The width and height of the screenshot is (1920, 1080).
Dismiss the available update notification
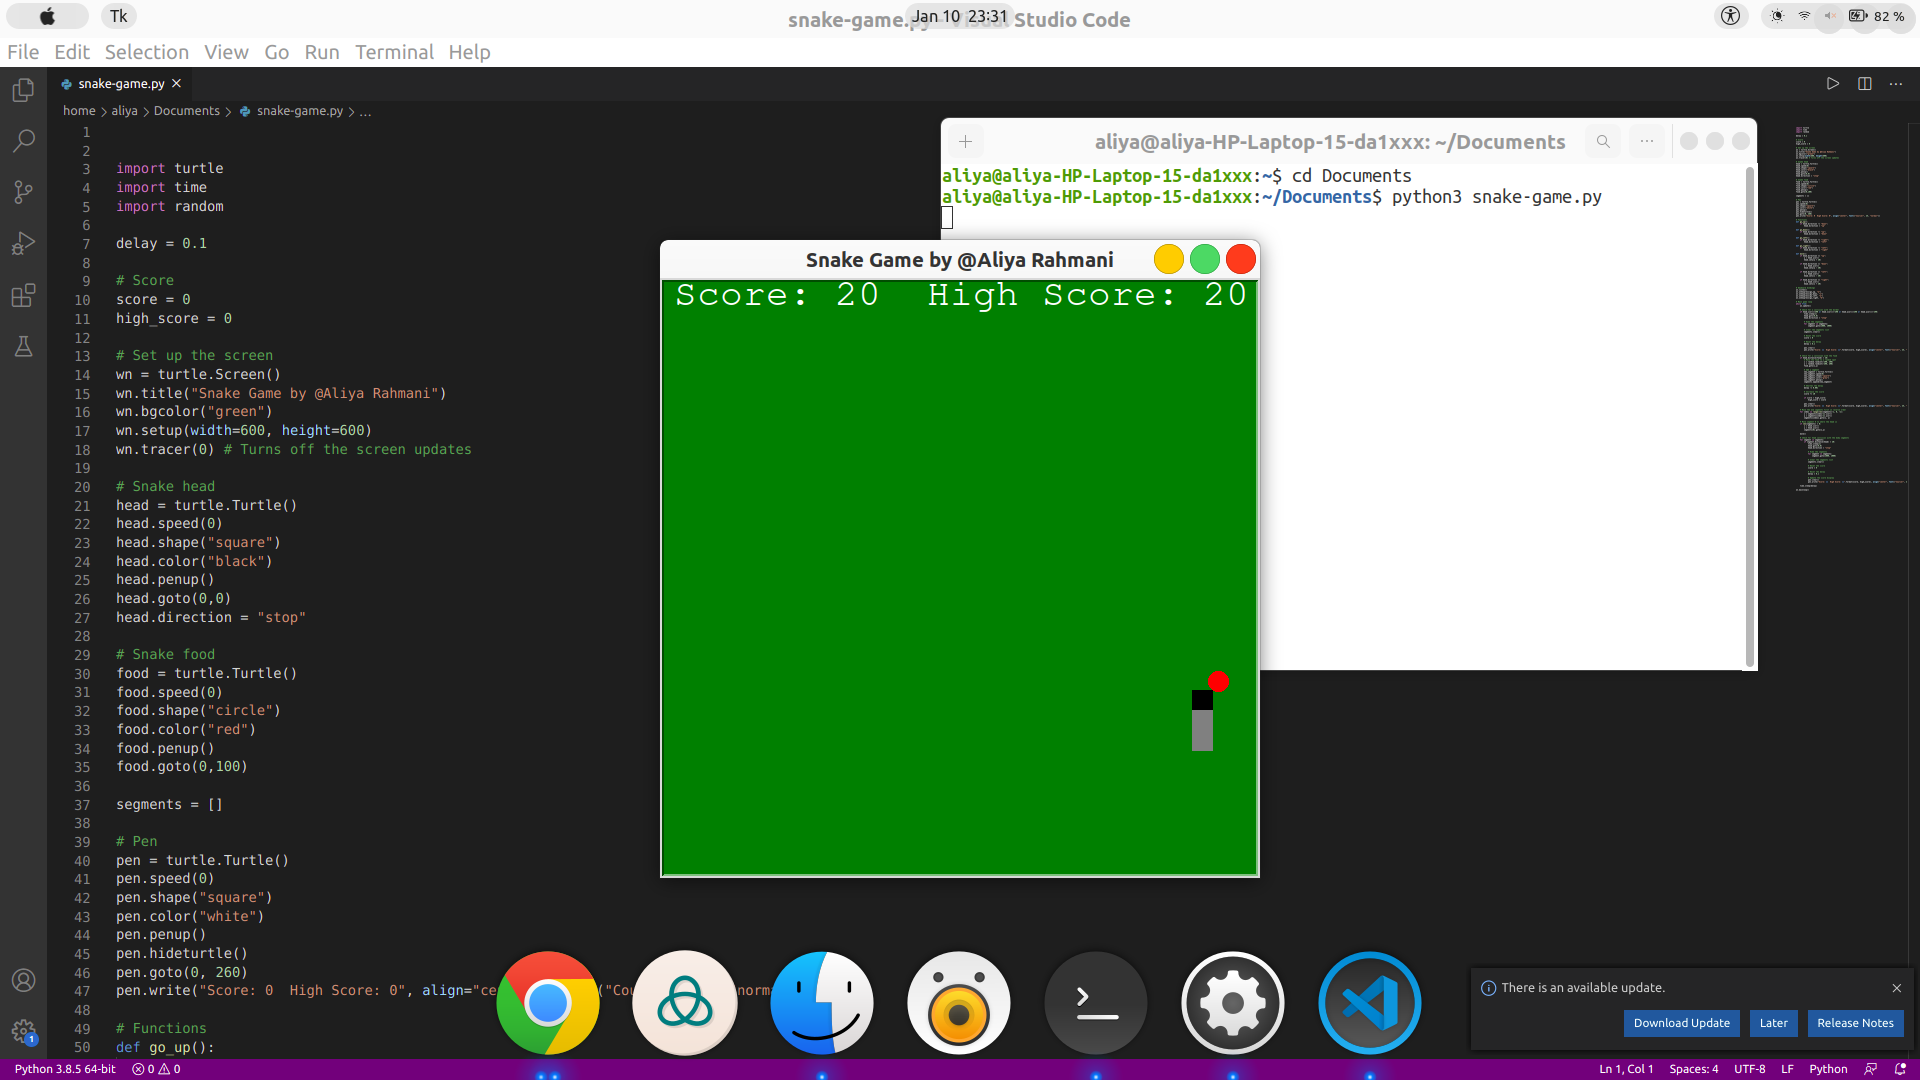(1896, 988)
